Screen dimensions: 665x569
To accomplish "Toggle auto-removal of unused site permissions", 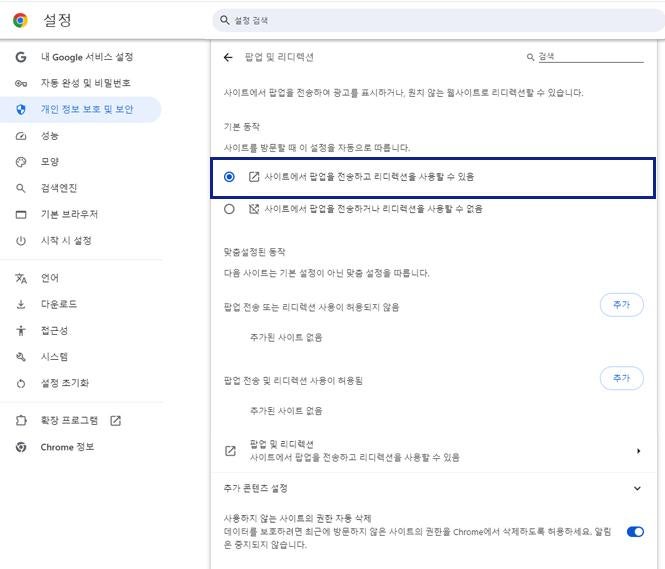I will coord(635,532).
